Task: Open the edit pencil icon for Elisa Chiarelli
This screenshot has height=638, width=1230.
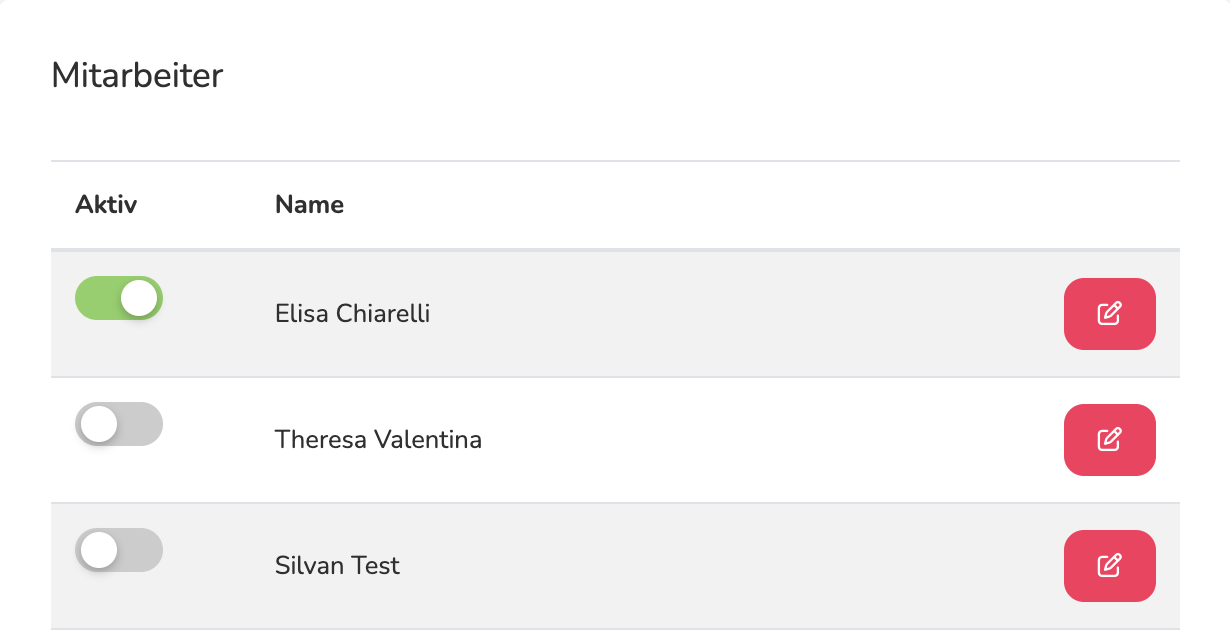Action: point(1109,313)
